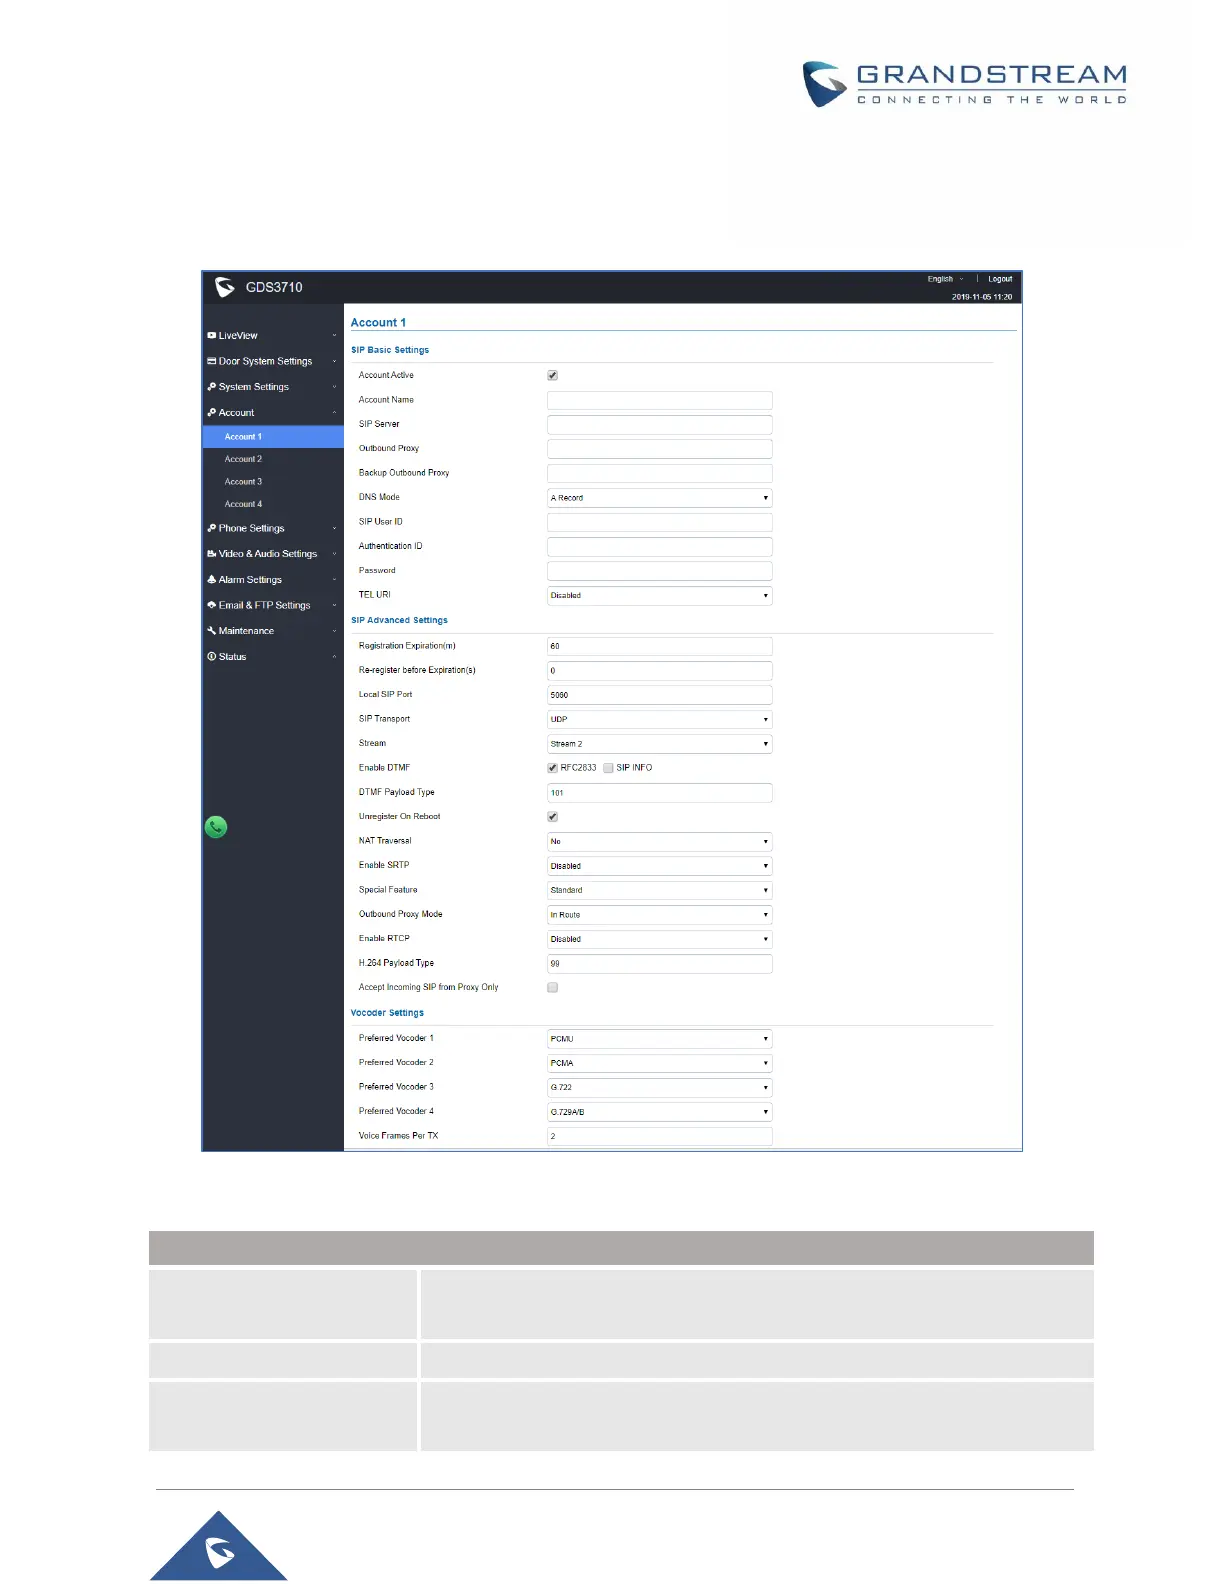Image resolution: width=1224 pixels, height=1584 pixels.
Task: Click the Status info icon
Action: [211, 657]
